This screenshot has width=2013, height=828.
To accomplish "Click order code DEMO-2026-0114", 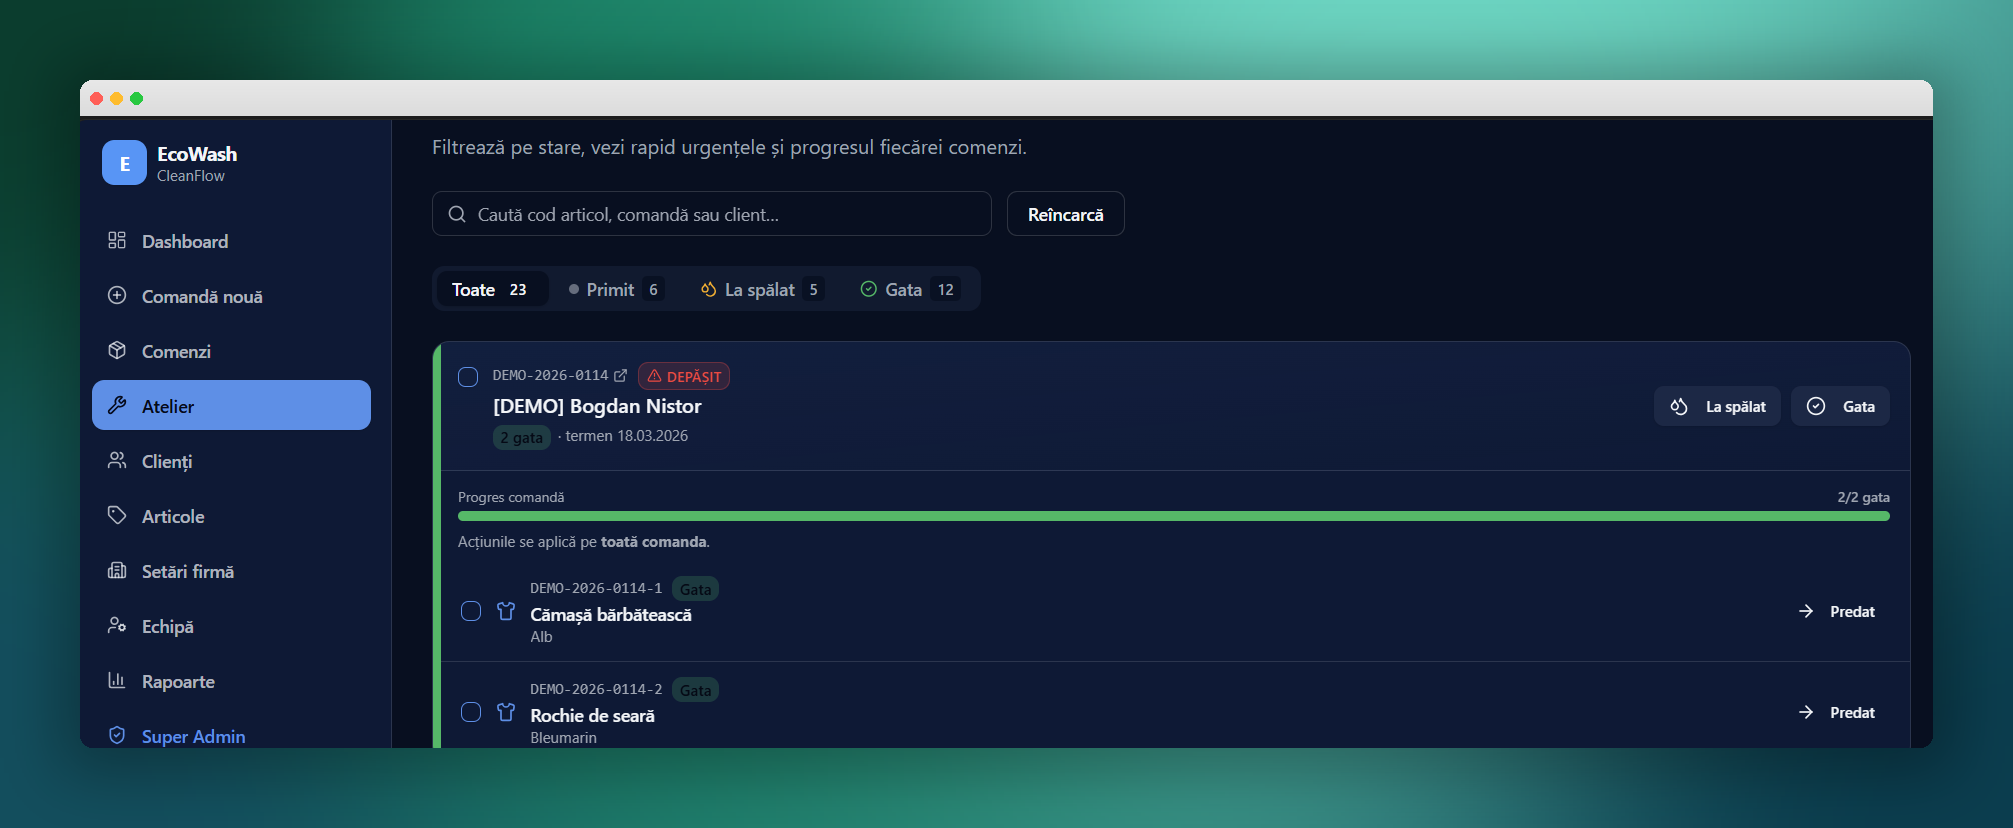I will tap(550, 375).
